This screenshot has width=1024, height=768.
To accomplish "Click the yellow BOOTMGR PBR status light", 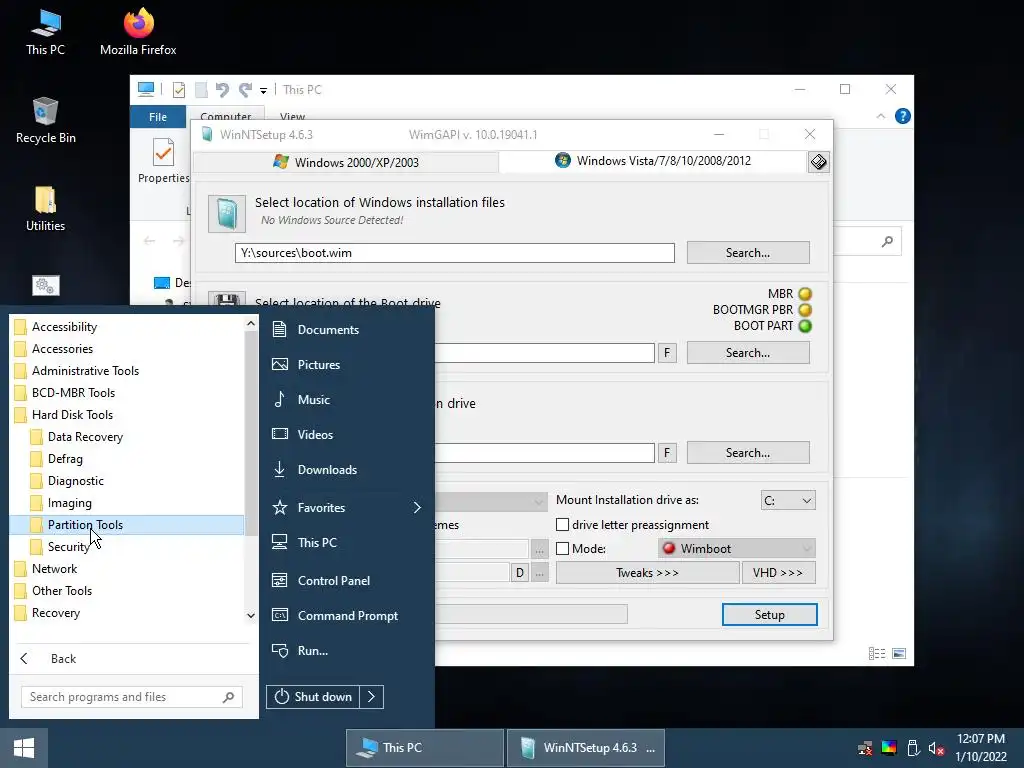I will (x=805, y=310).
